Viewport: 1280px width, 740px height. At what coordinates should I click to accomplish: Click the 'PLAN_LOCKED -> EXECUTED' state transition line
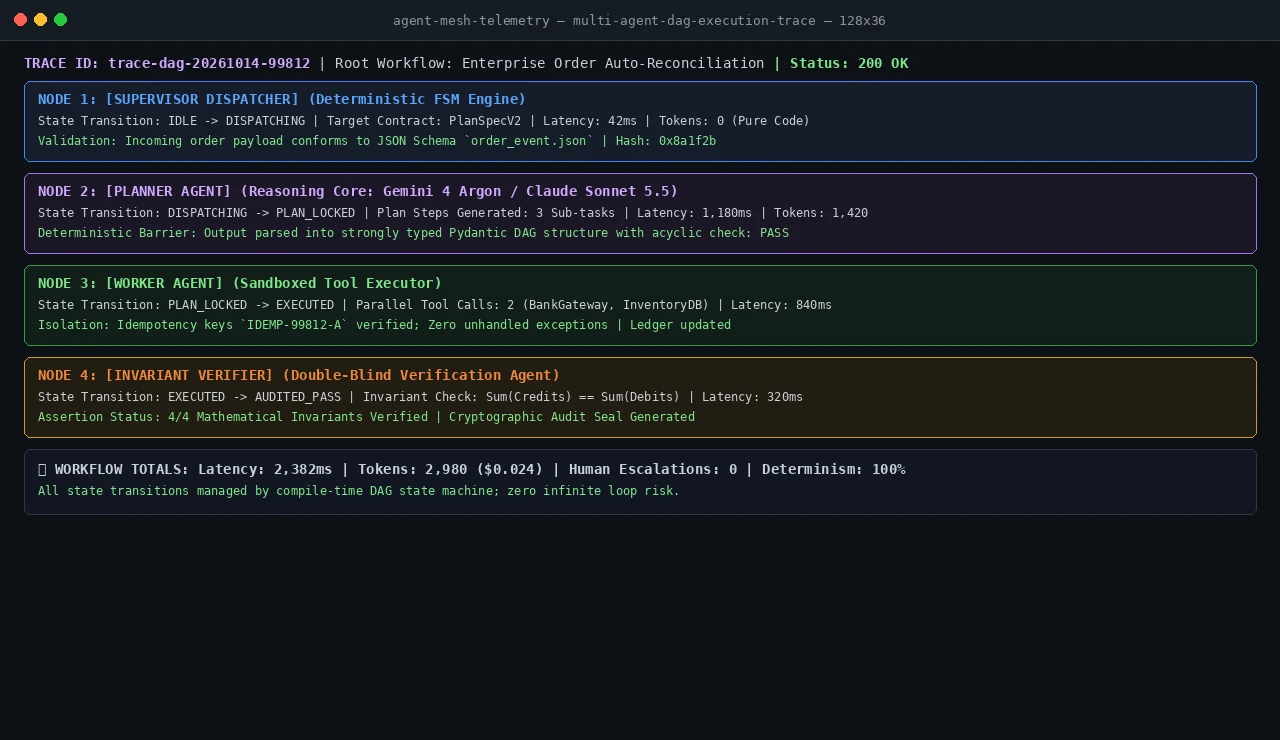(435, 305)
